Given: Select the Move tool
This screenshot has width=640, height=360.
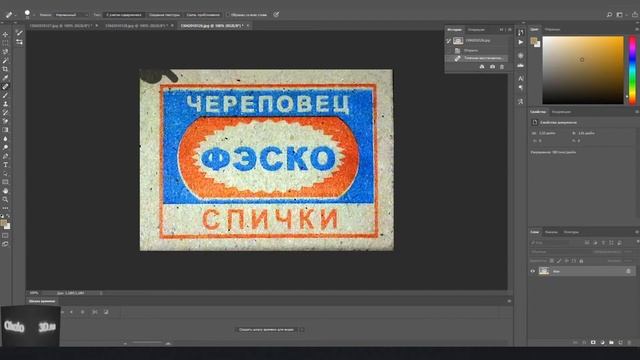Looking at the screenshot, I should [x=5, y=35].
